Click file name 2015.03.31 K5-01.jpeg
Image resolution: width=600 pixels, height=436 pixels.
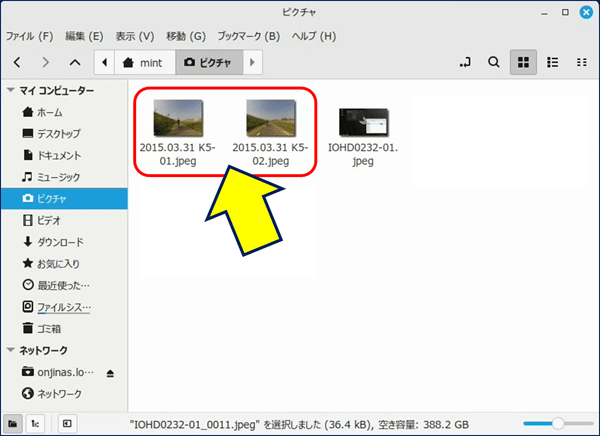click(x=178, y=154)
